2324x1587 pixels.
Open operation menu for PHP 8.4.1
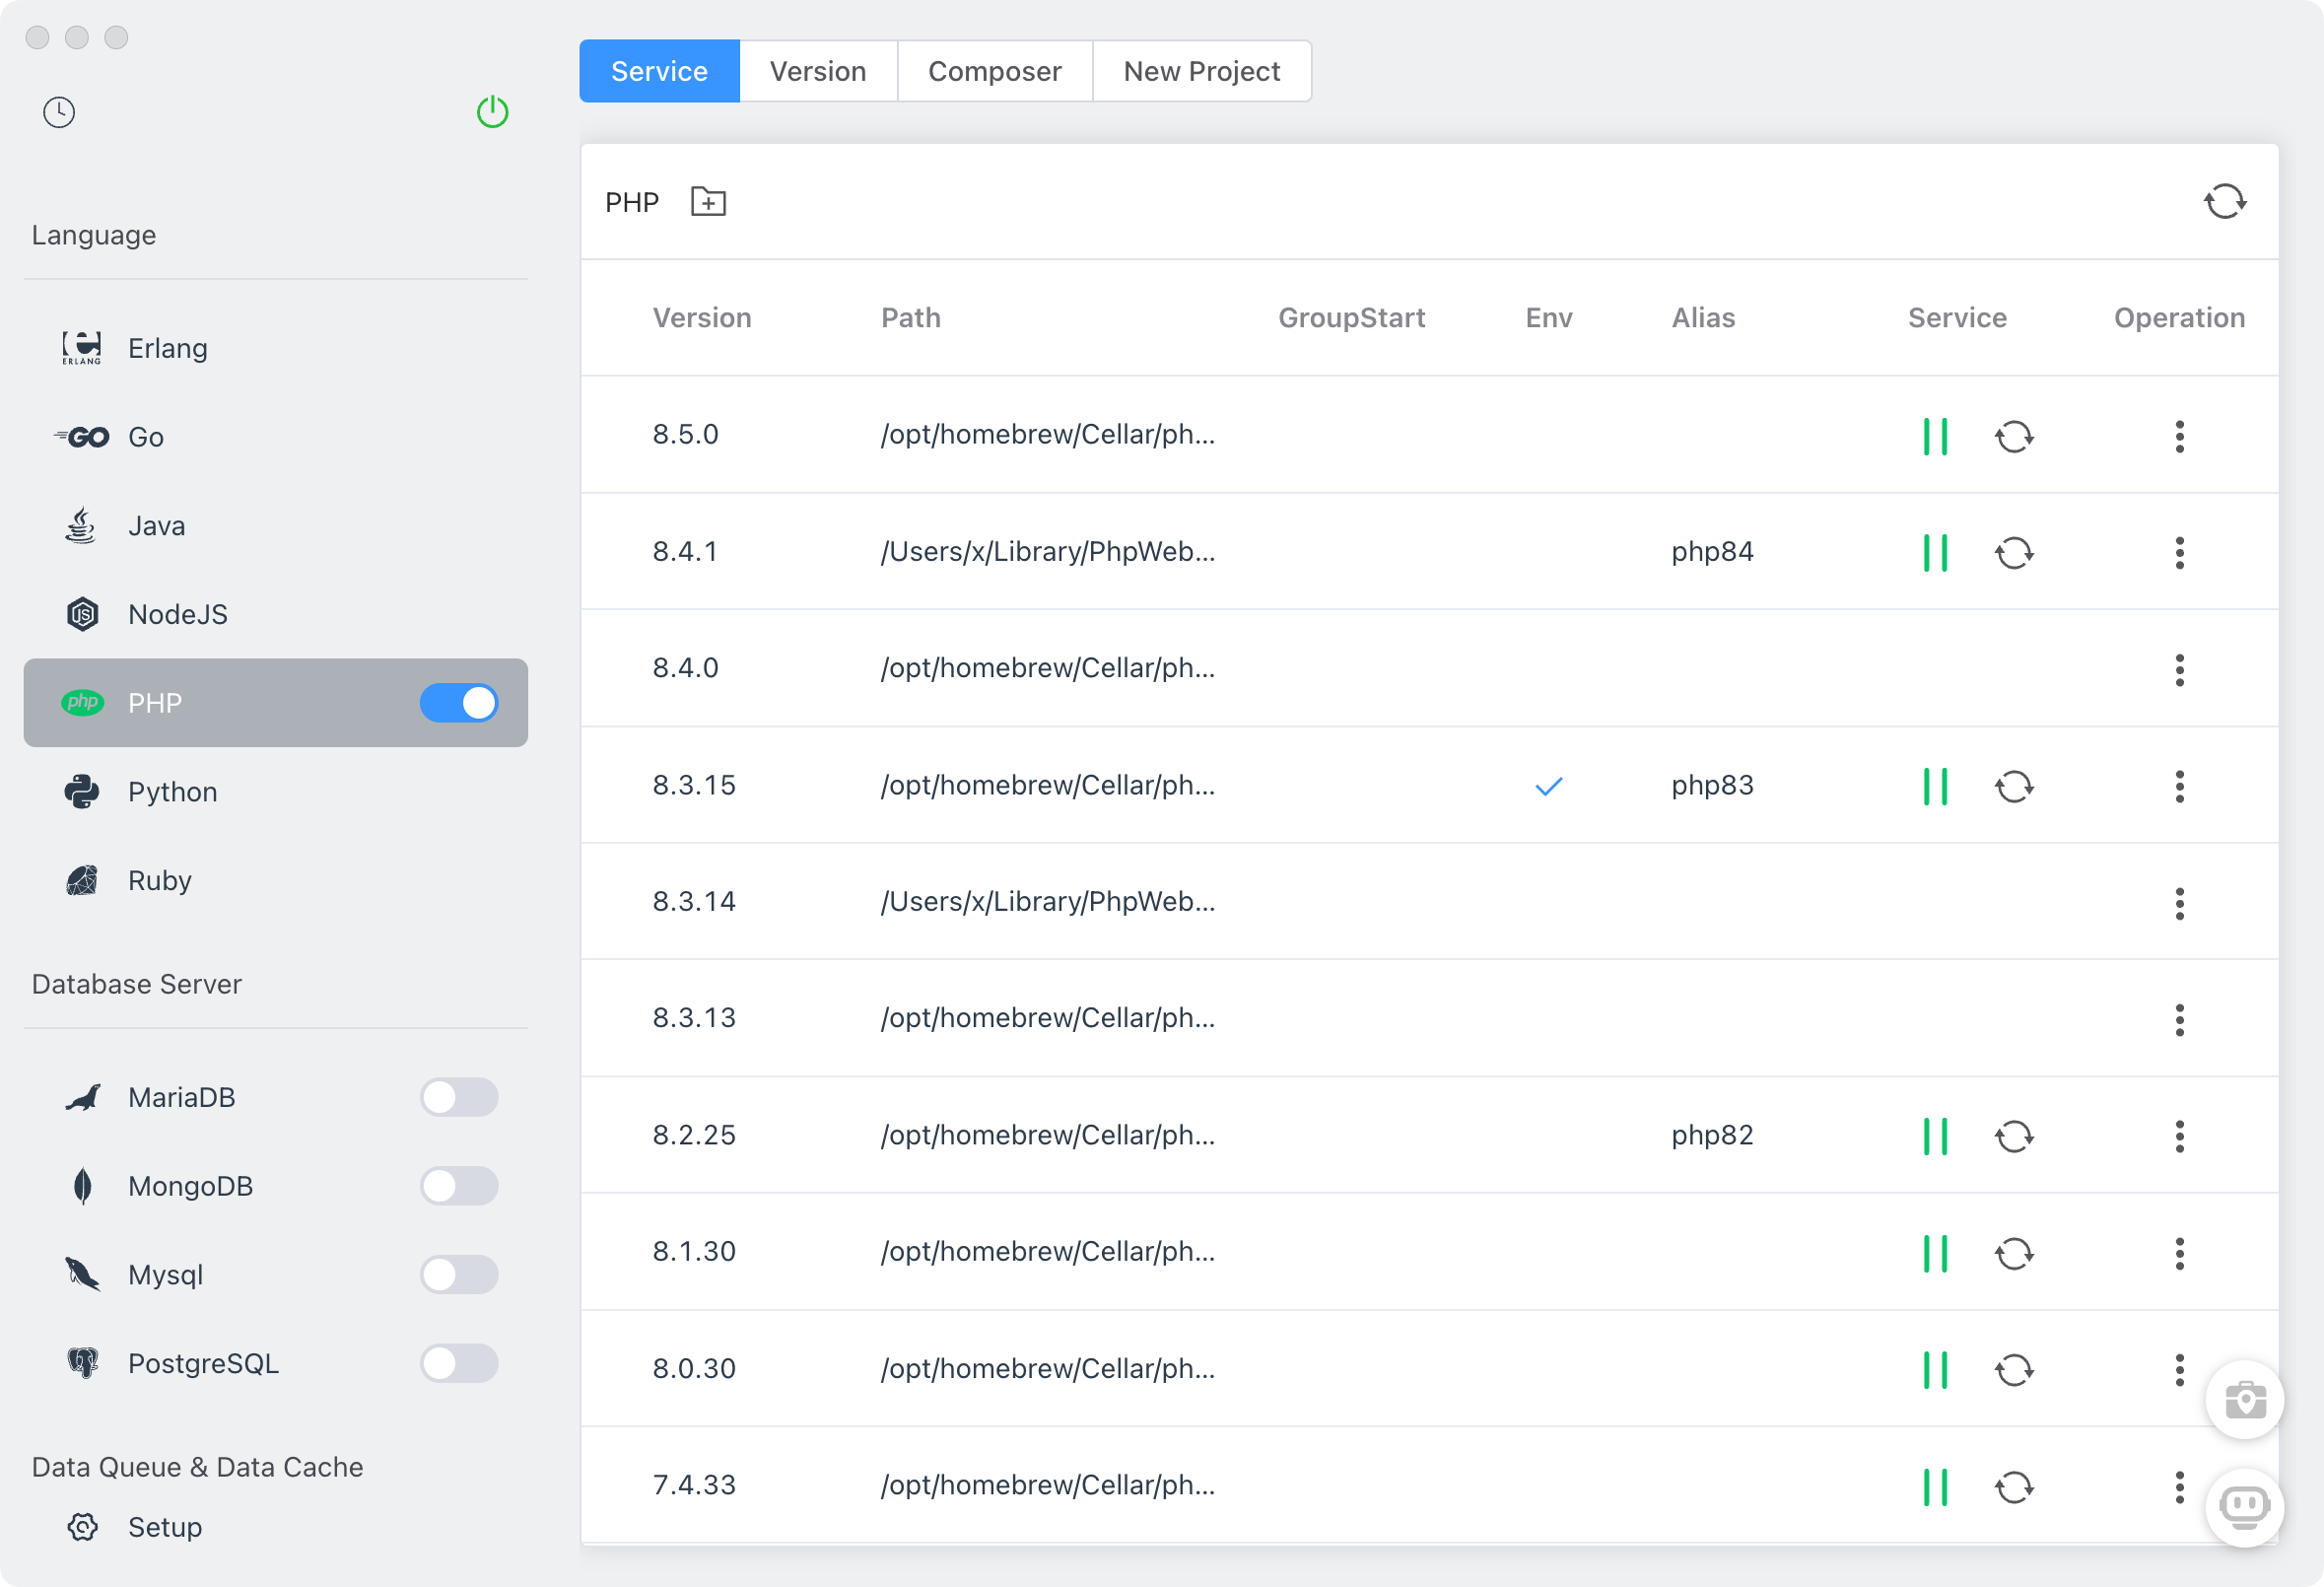pyautogui.click(x=2179, y=552)
